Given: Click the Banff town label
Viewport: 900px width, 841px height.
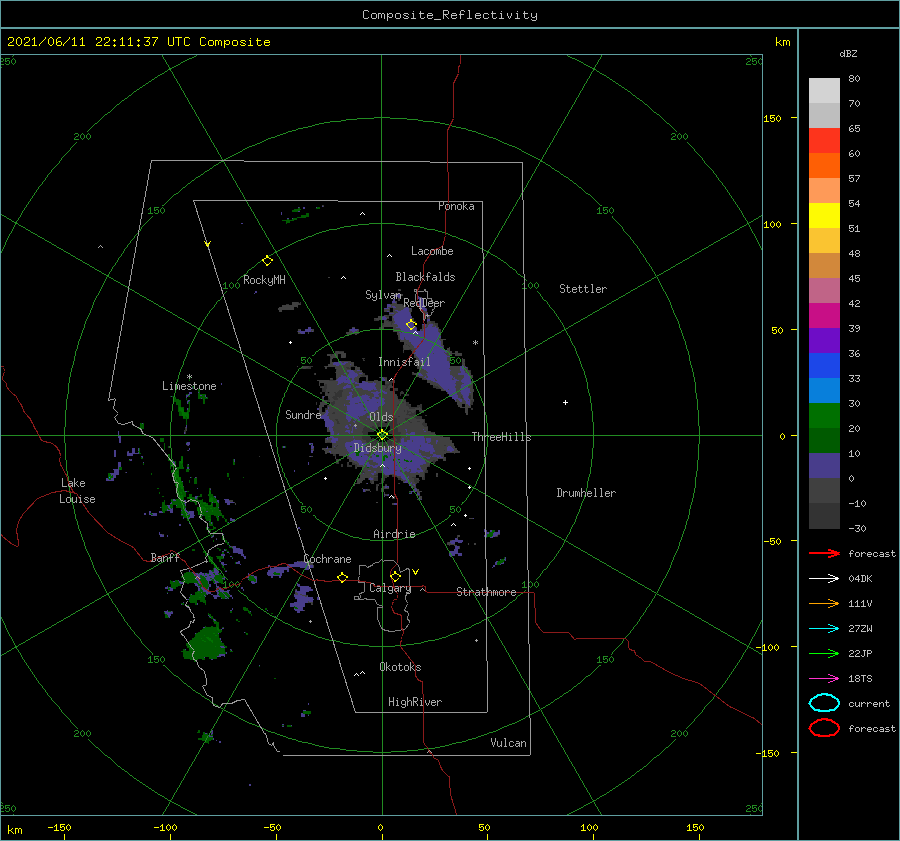Looking at the screenshot, I should (165, 557).
